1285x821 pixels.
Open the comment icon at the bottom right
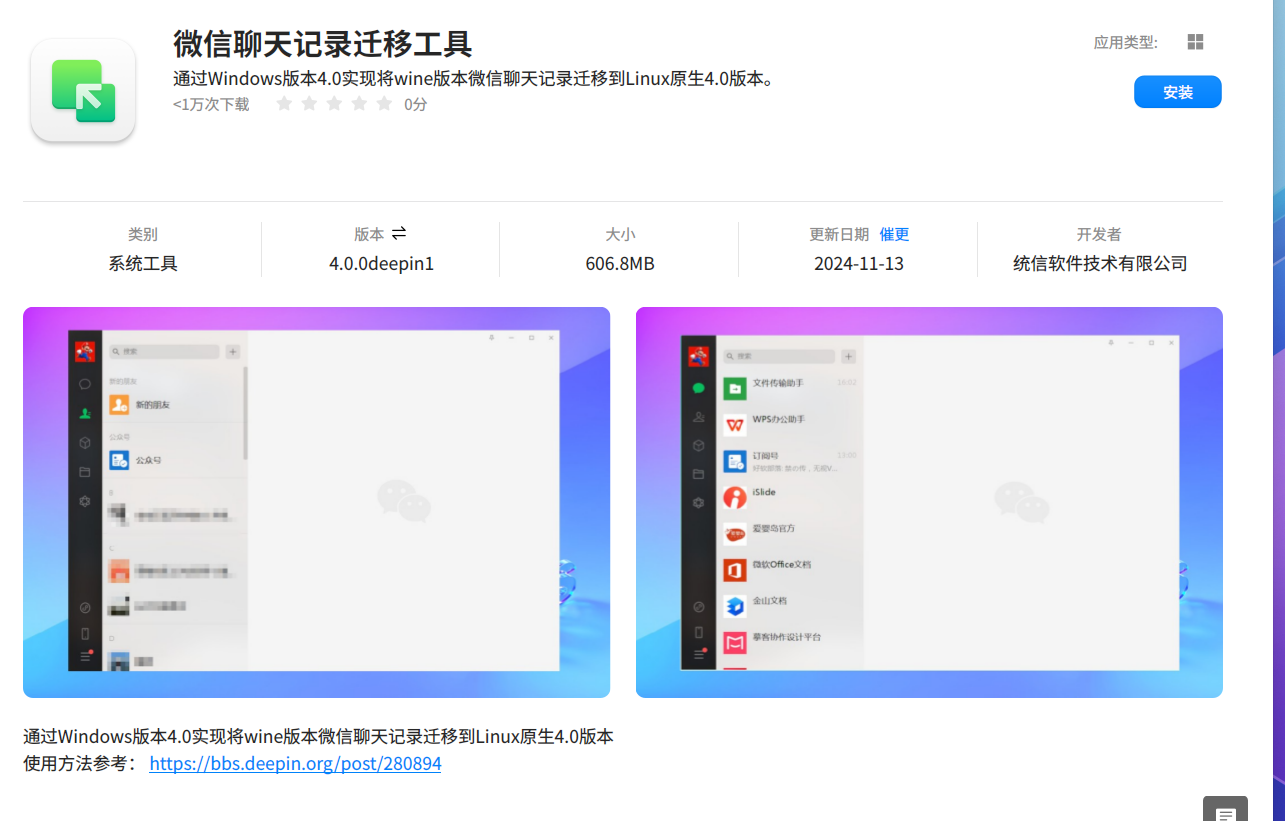1225,809
